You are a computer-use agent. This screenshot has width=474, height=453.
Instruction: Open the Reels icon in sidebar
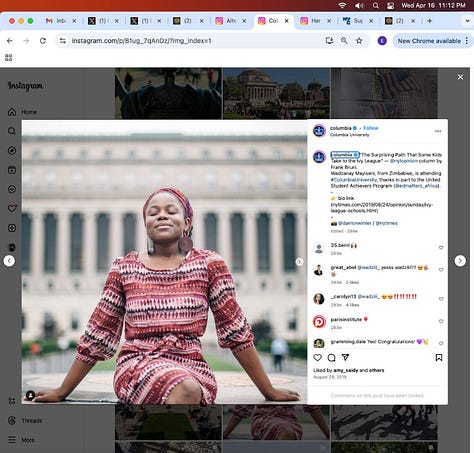(x=12, y=170)
